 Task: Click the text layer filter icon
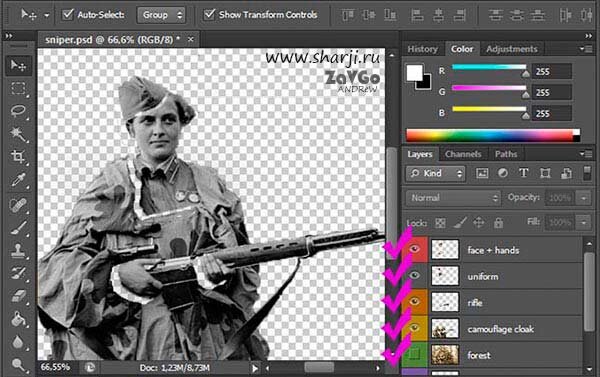point(523,173)
